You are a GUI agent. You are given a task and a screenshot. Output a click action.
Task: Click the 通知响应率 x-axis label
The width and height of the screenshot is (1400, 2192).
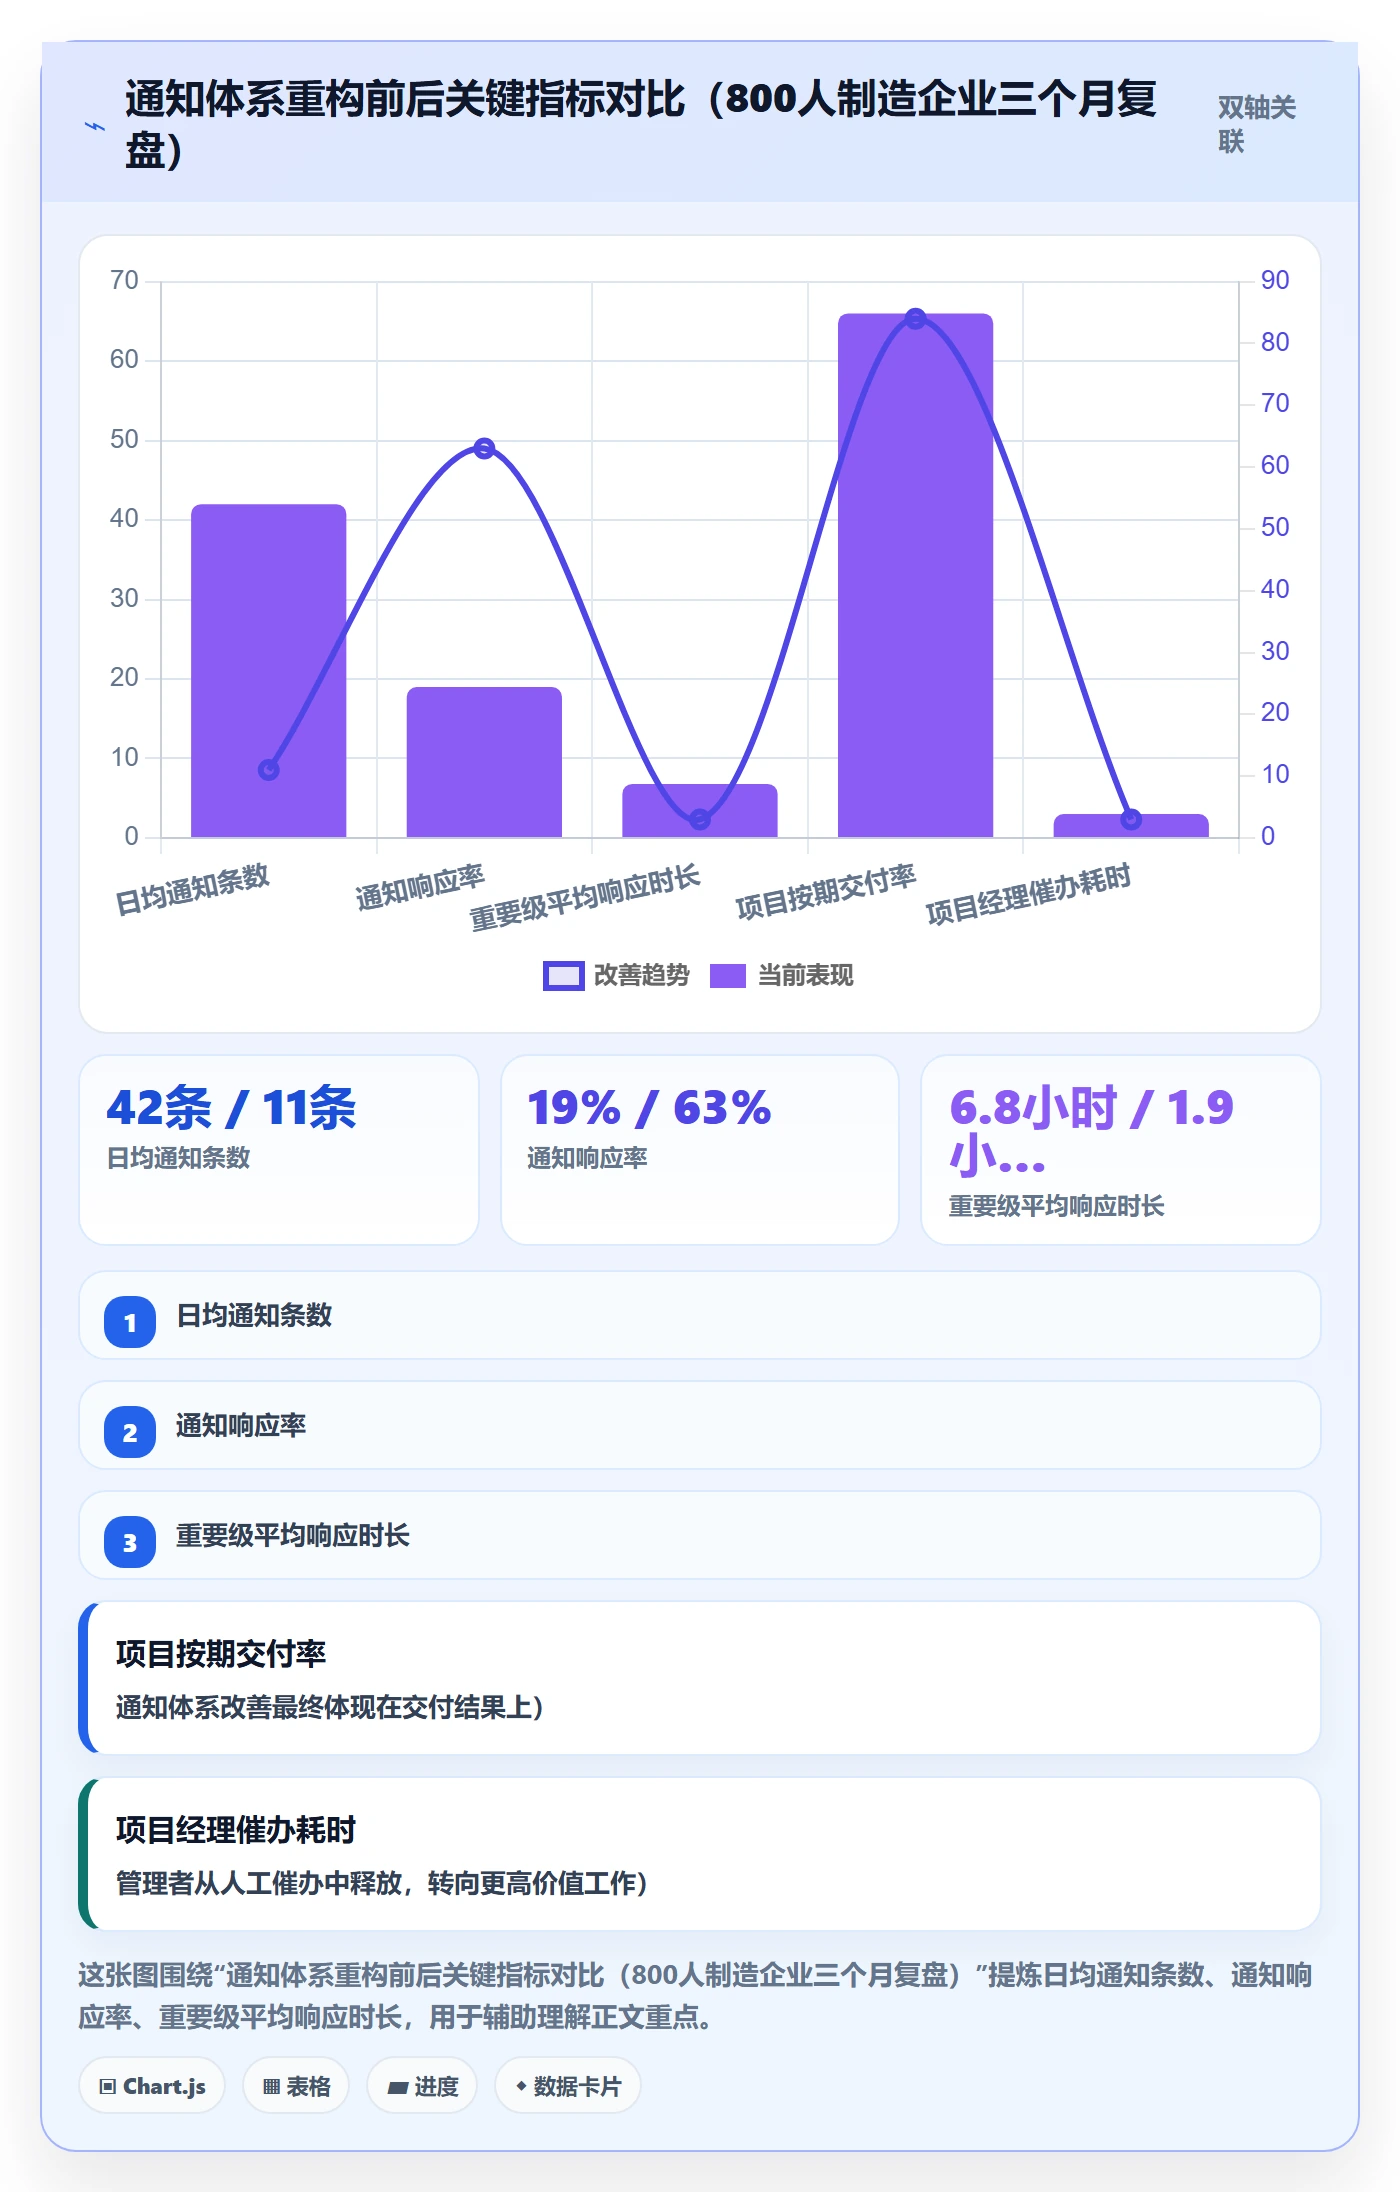click(420, 887)
